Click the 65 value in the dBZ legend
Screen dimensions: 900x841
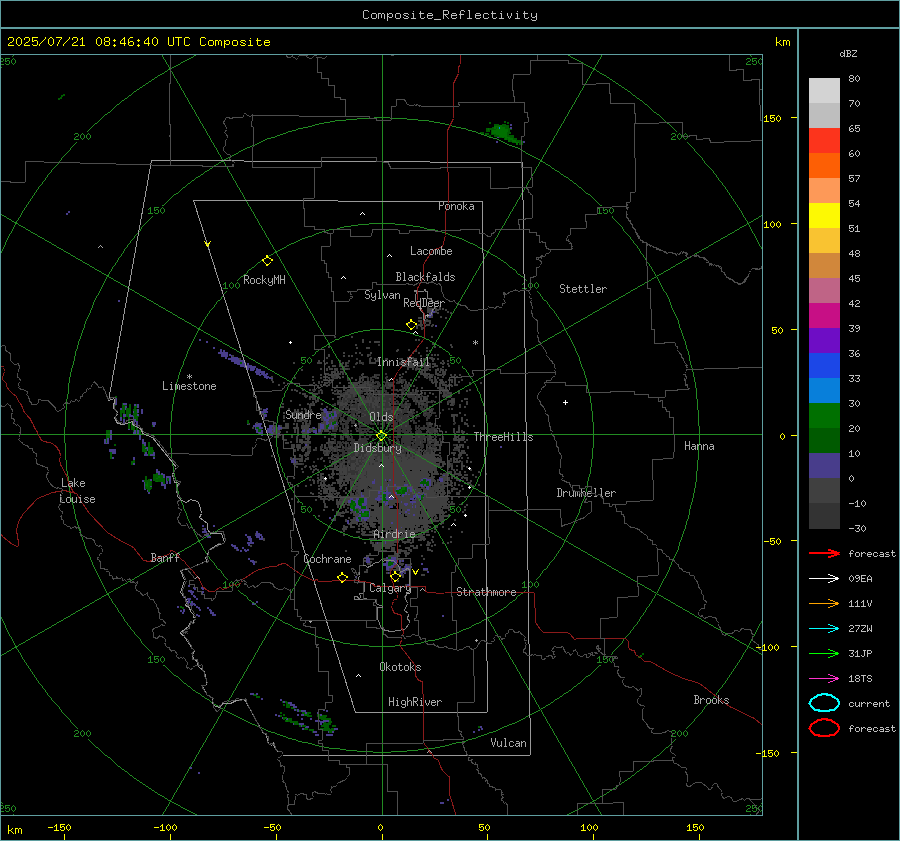(x=854, y=129)
